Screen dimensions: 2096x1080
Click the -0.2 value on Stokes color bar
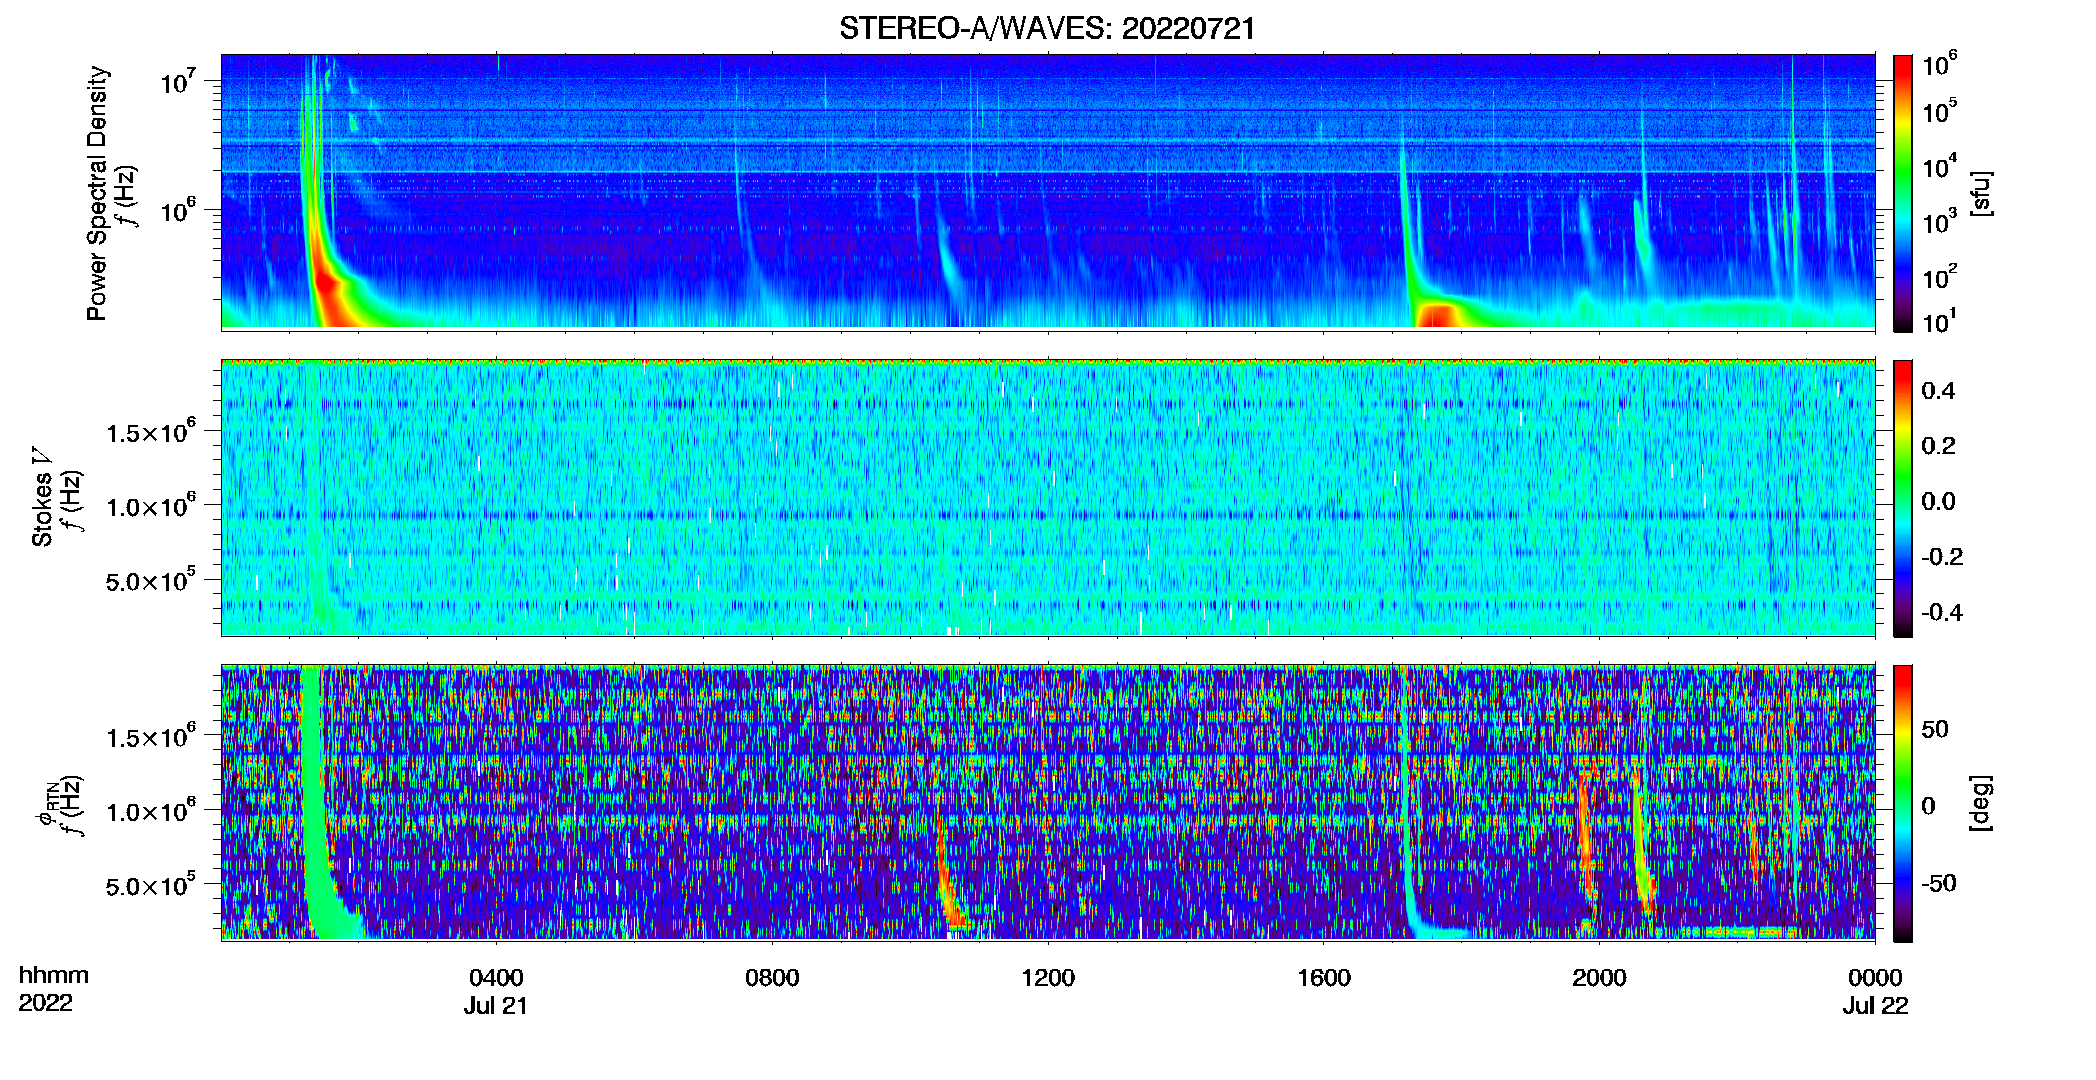click(1942, 556)
